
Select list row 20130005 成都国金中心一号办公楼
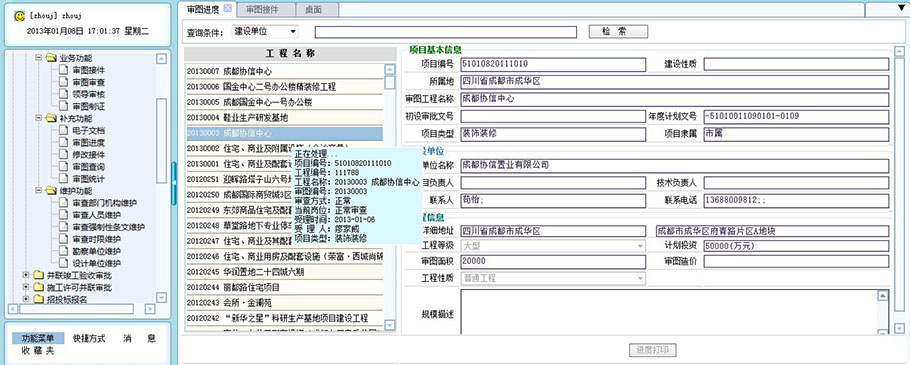tap(284, 103)
